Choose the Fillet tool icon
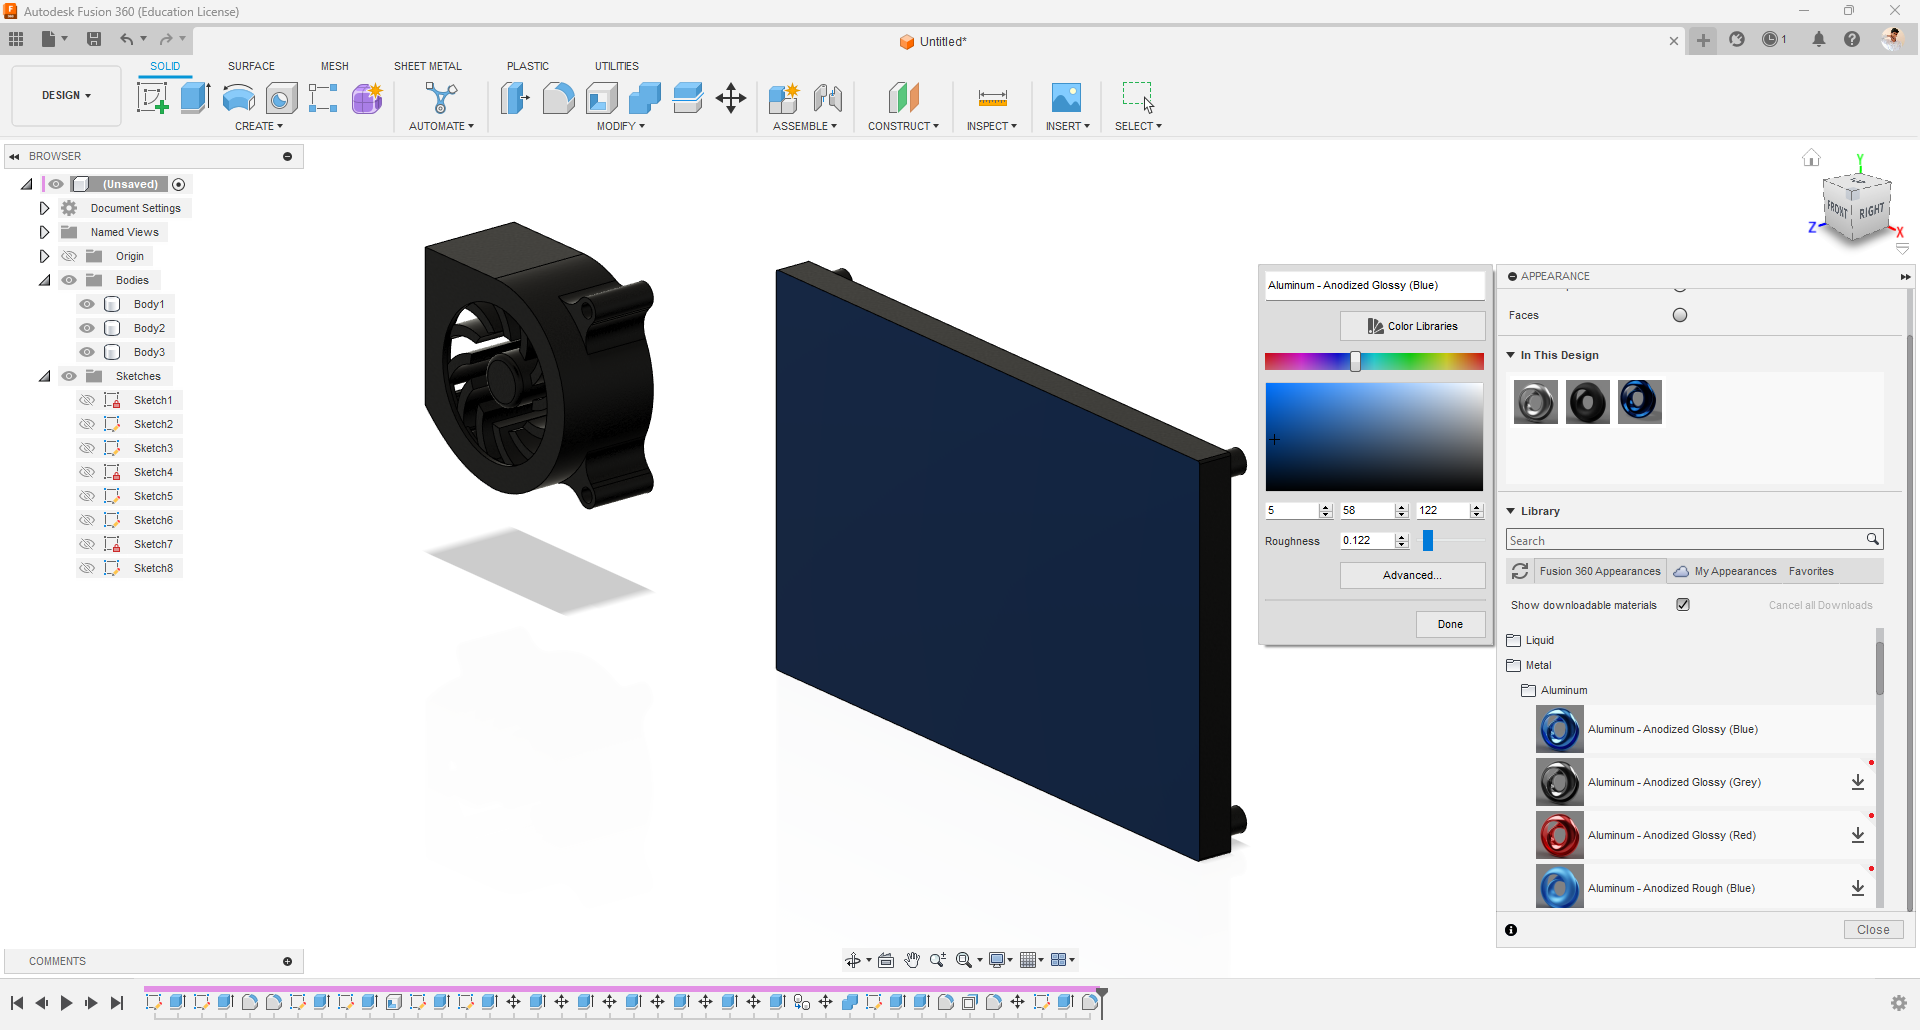Viewport: 1920px width, 1030px height. (x=558, y=98)
